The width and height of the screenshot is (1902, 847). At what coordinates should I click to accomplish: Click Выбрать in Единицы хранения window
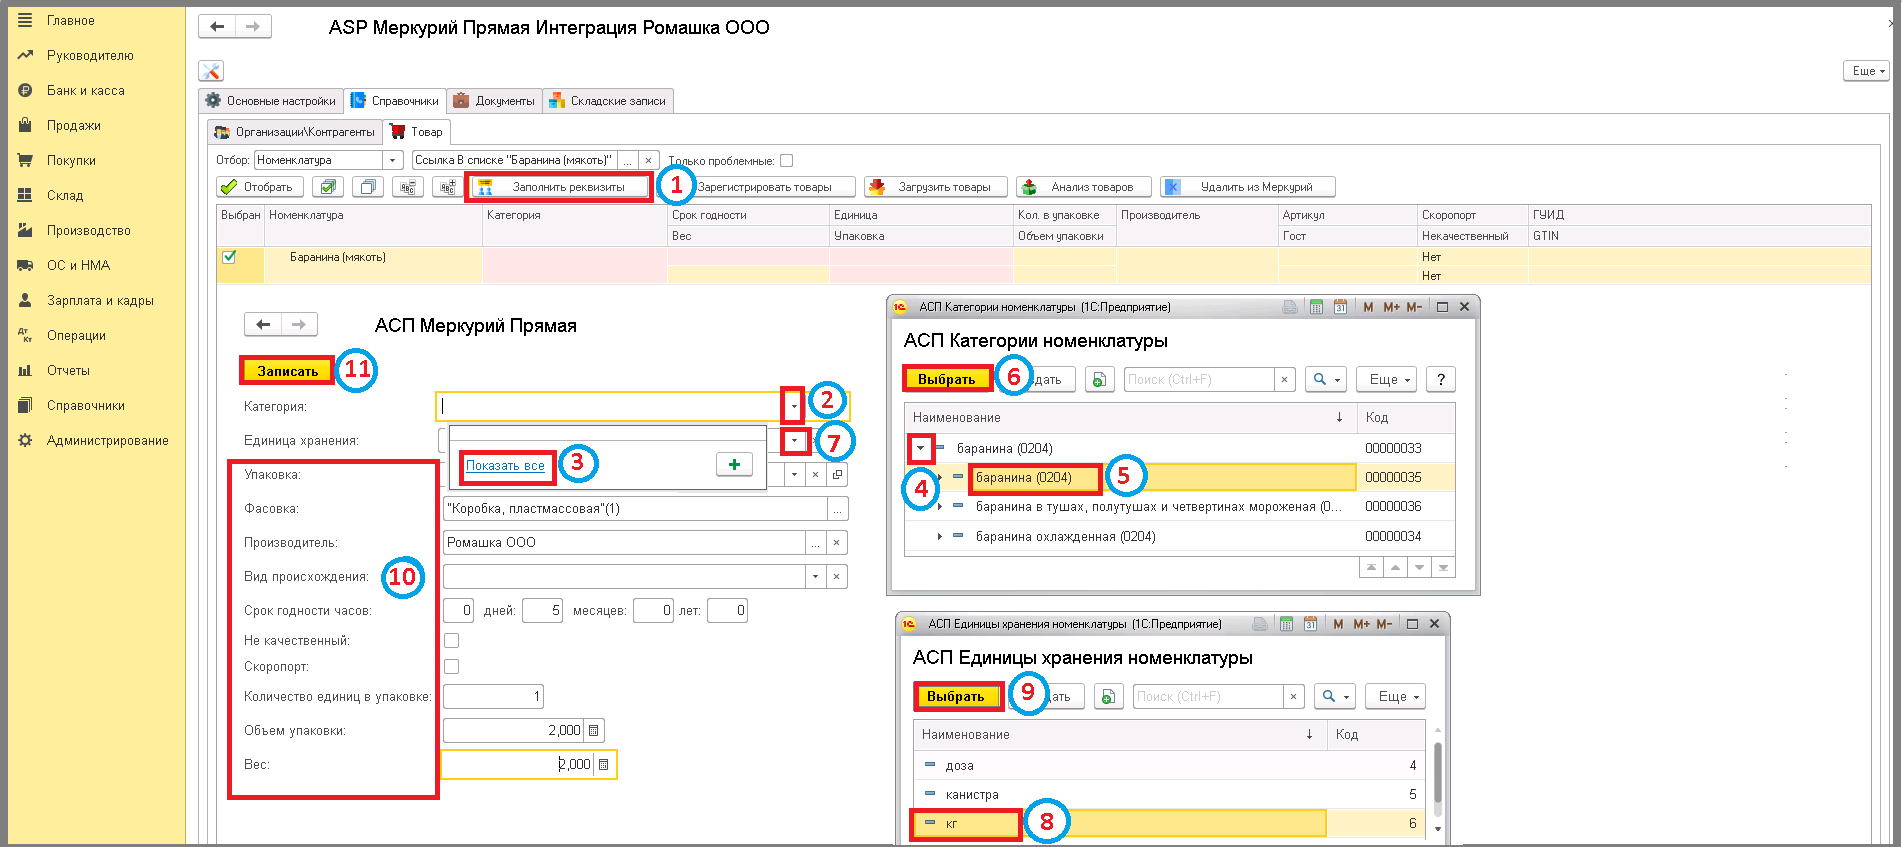[955, 696]
